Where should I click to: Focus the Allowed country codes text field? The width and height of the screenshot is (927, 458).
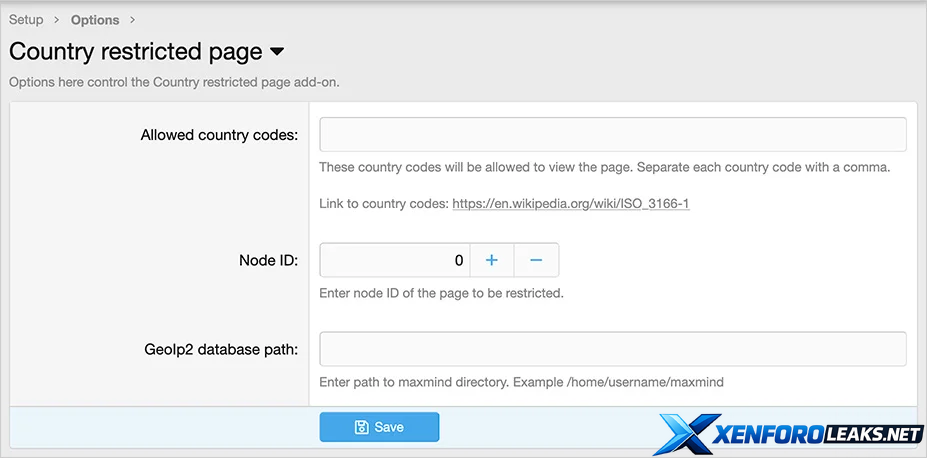coord(612,135)
